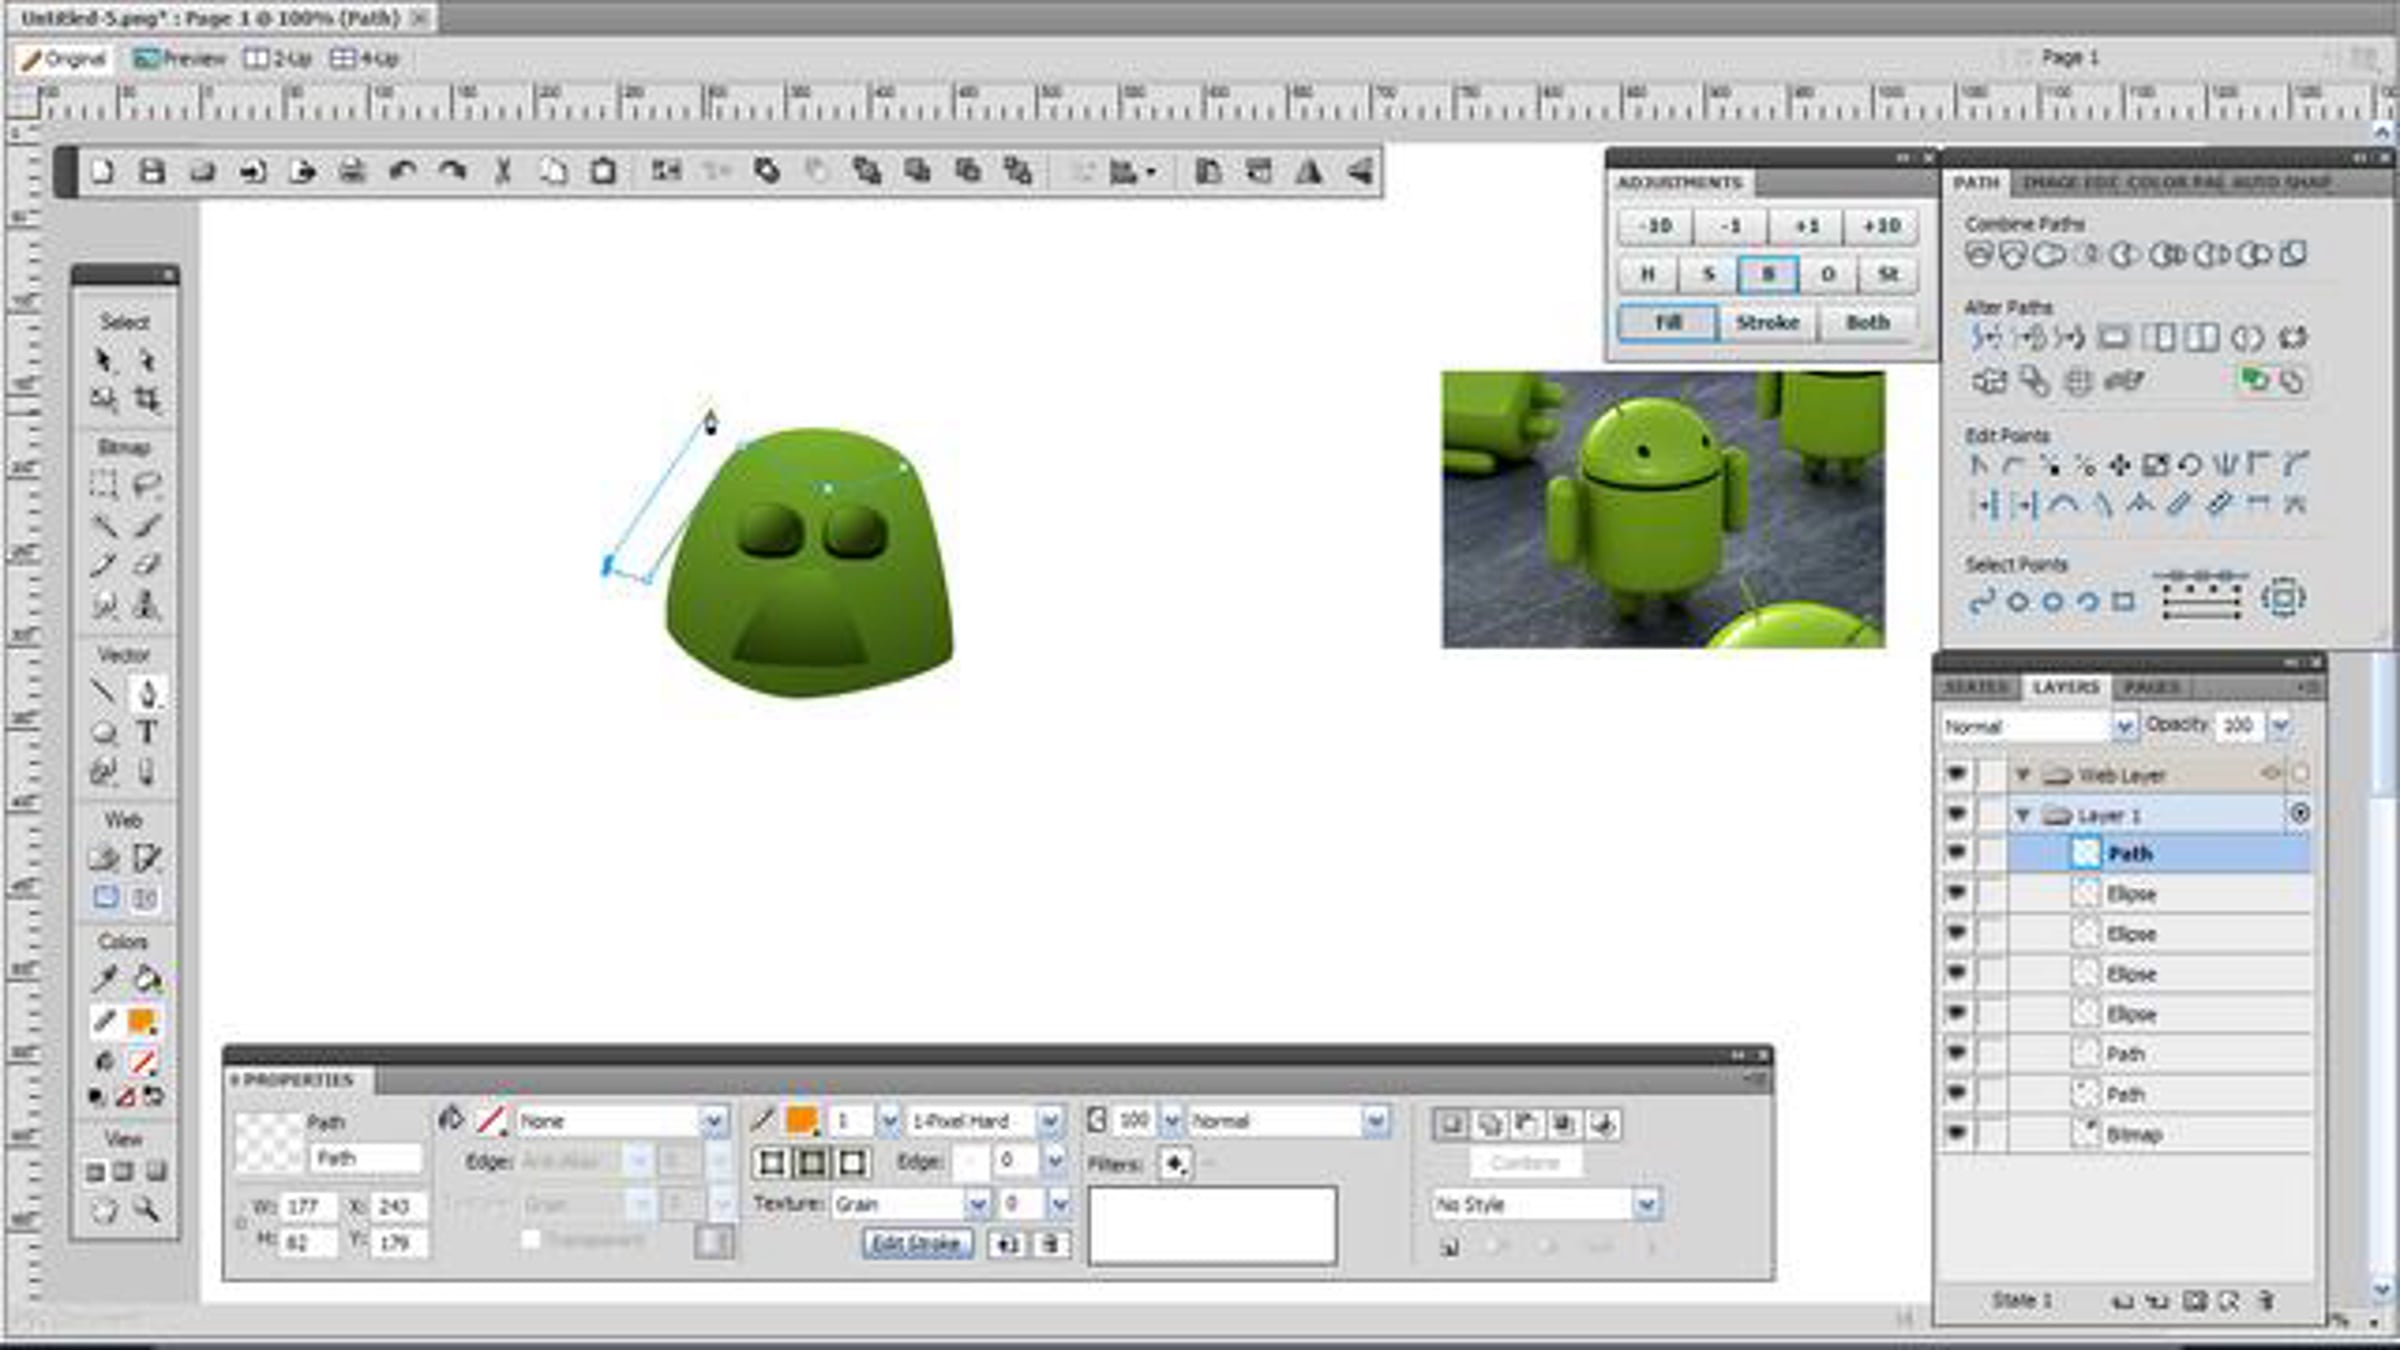The height and width of the screenshot is (1350, 2400).
Task: Switch to the Image Edit panel tab
Action: click(x=2070, y=182)
